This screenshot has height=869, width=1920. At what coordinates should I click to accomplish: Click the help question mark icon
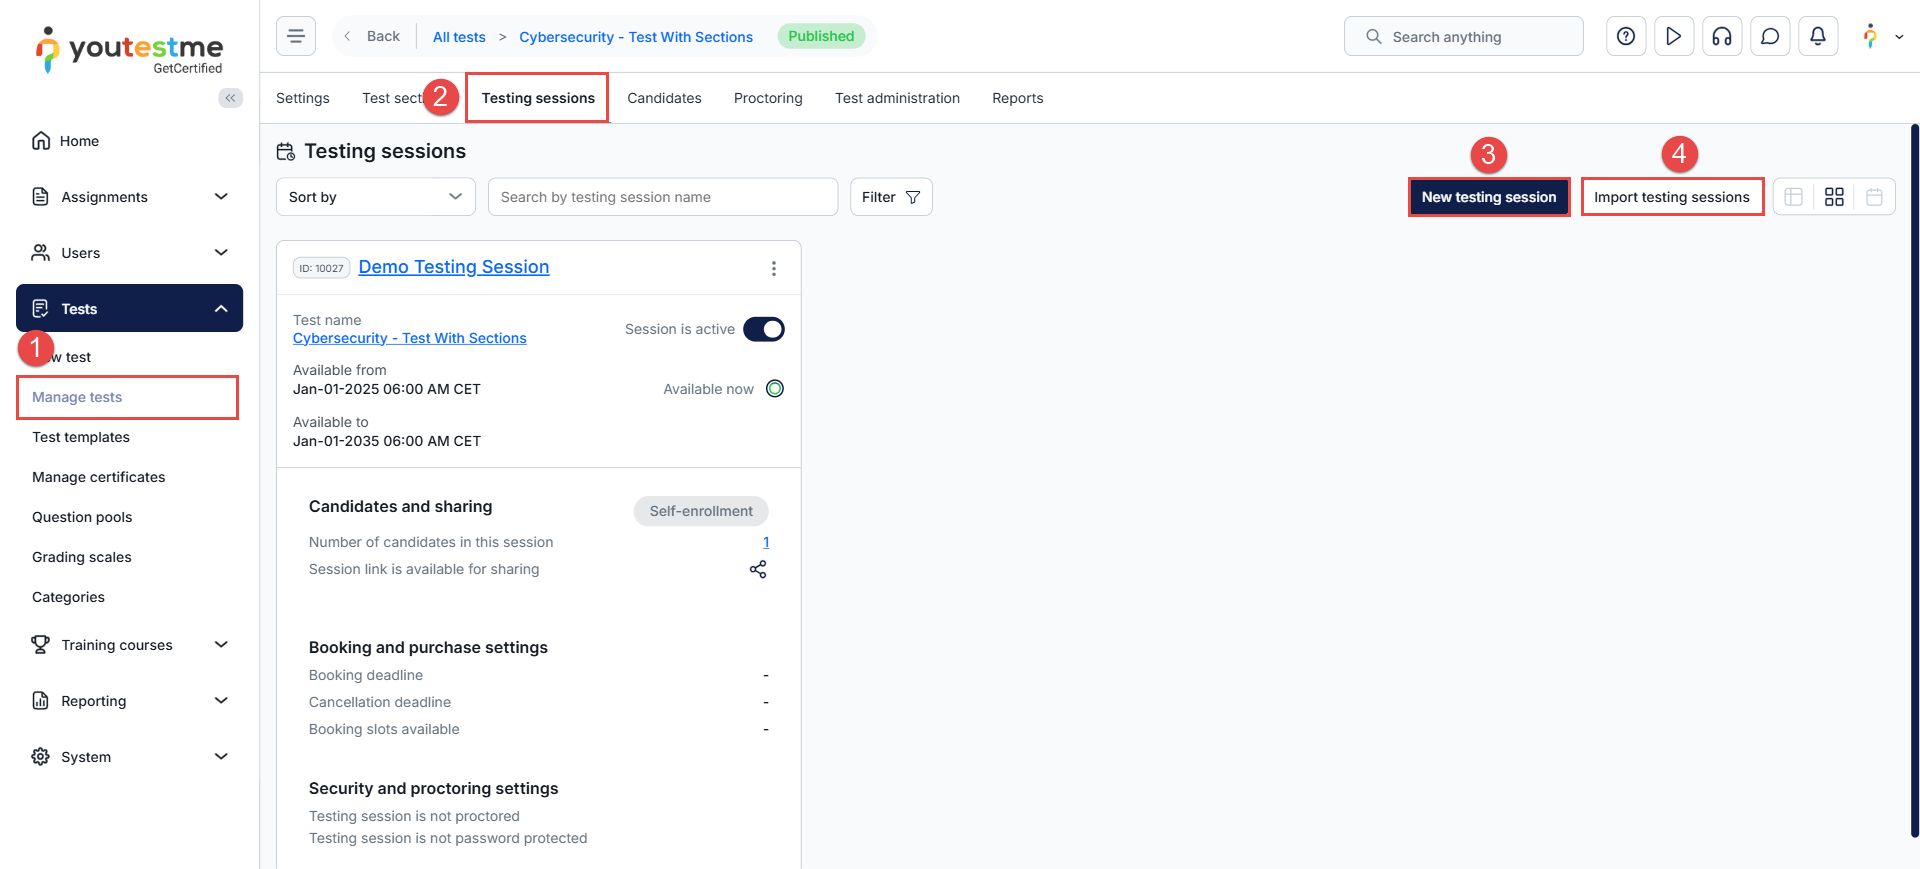pyautogui.click(x=1626, y=37)
